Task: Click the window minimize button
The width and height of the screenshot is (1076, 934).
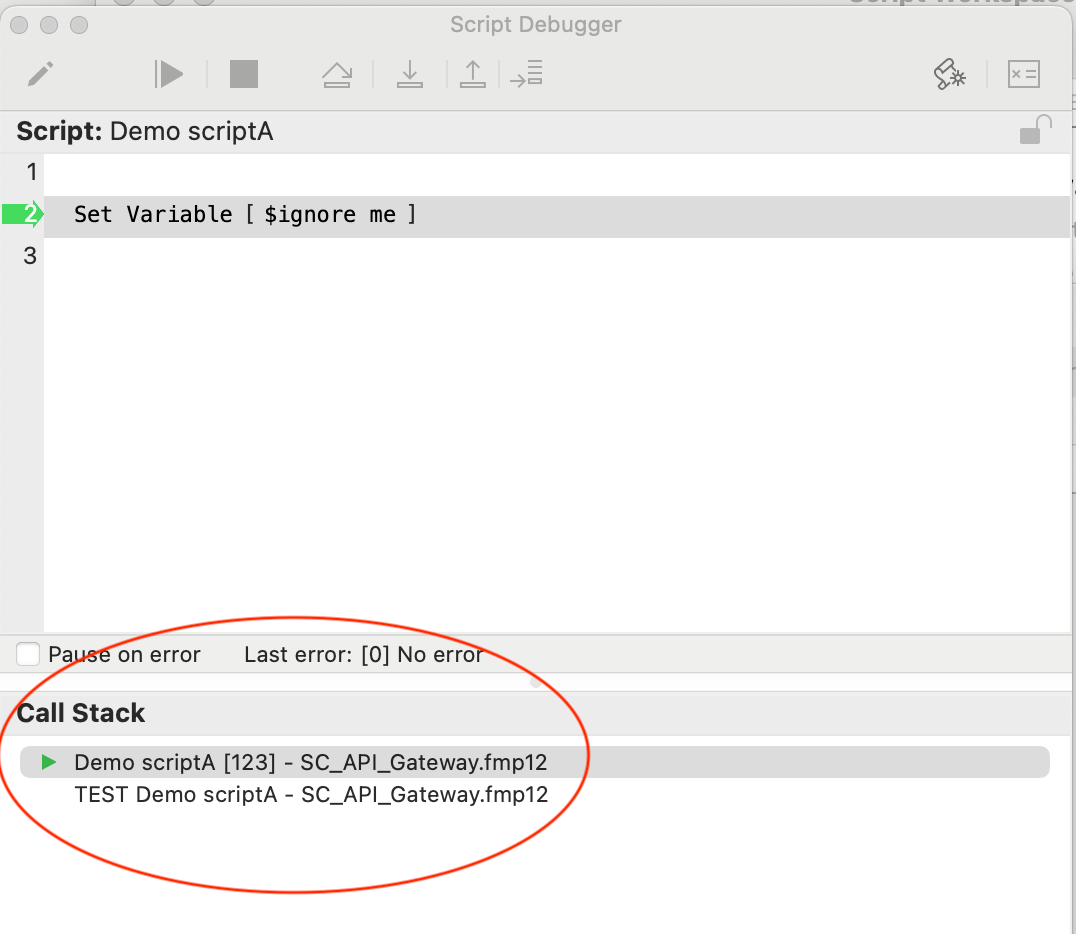Action: point(49,25)
